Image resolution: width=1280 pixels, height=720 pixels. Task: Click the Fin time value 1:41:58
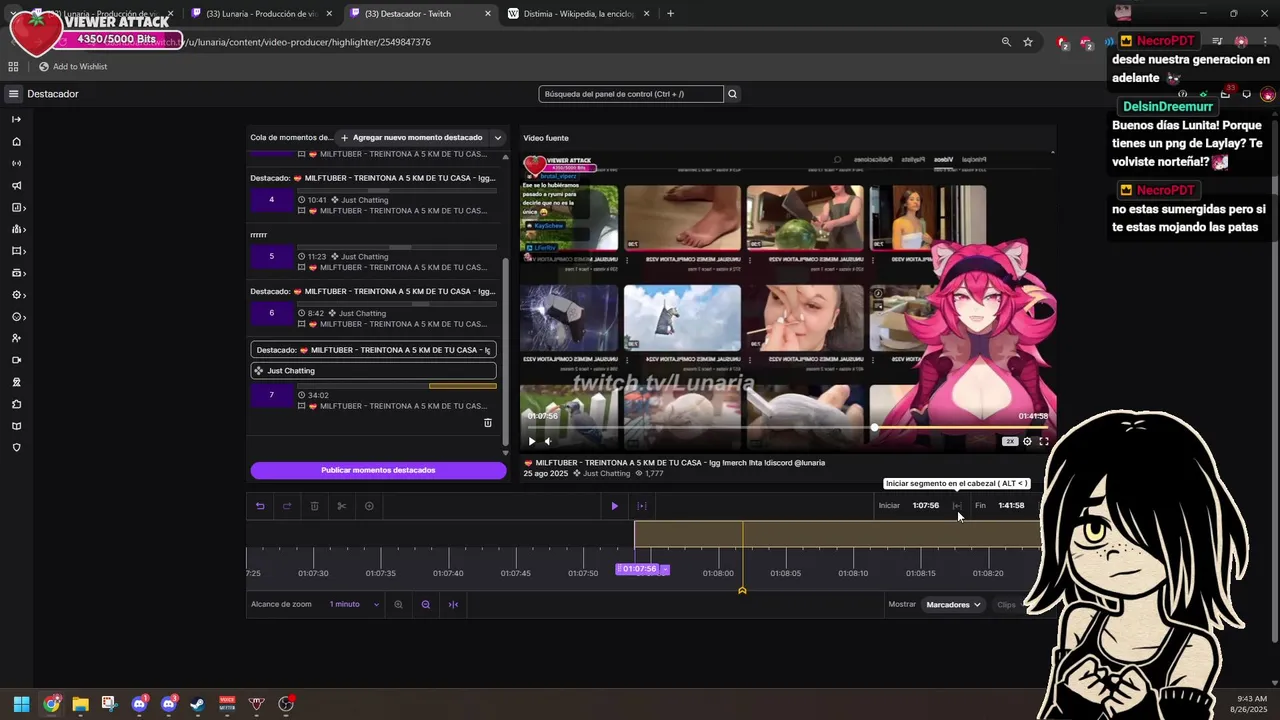coord(1011,506)
